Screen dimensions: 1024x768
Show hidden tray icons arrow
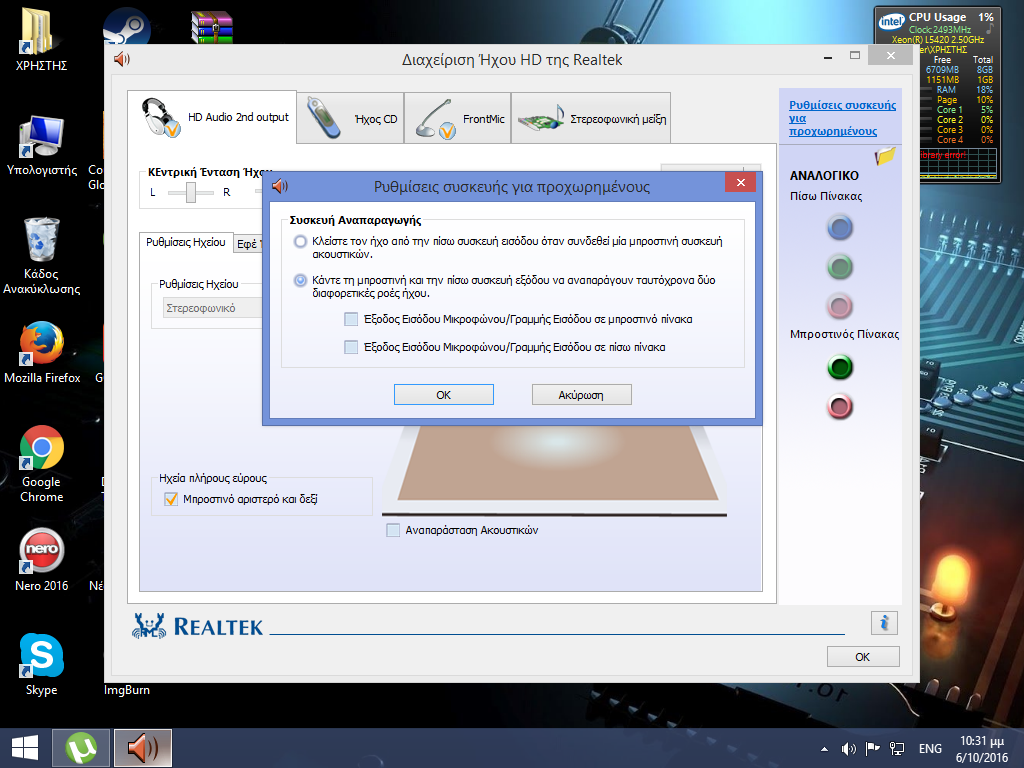coord(825,749)
